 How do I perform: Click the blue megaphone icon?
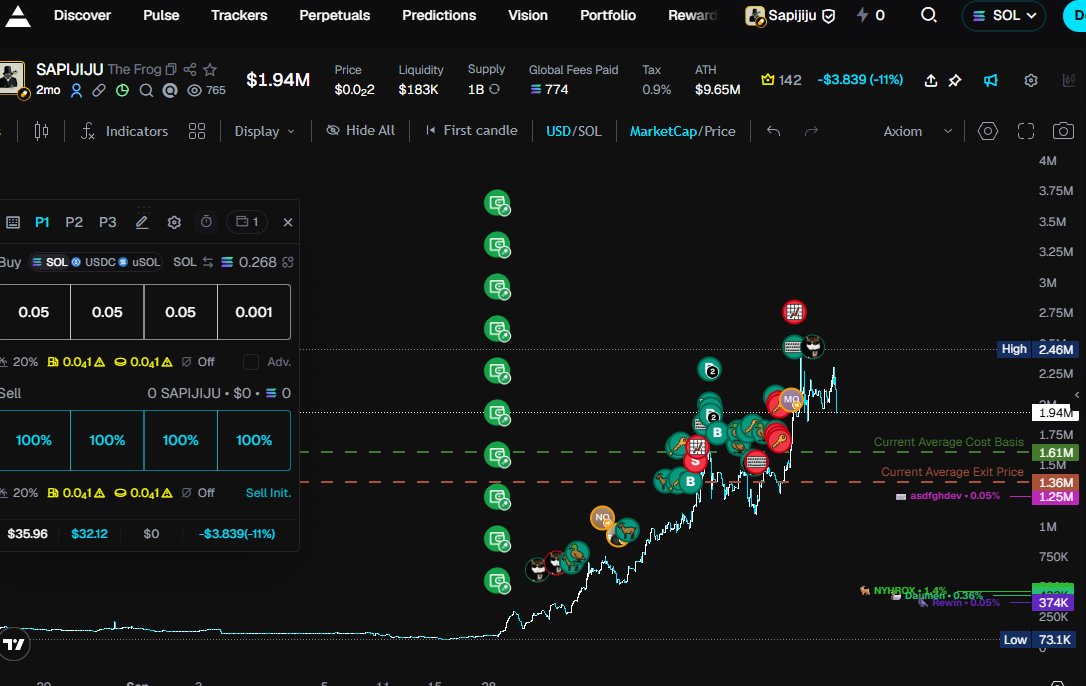[991, 81]
